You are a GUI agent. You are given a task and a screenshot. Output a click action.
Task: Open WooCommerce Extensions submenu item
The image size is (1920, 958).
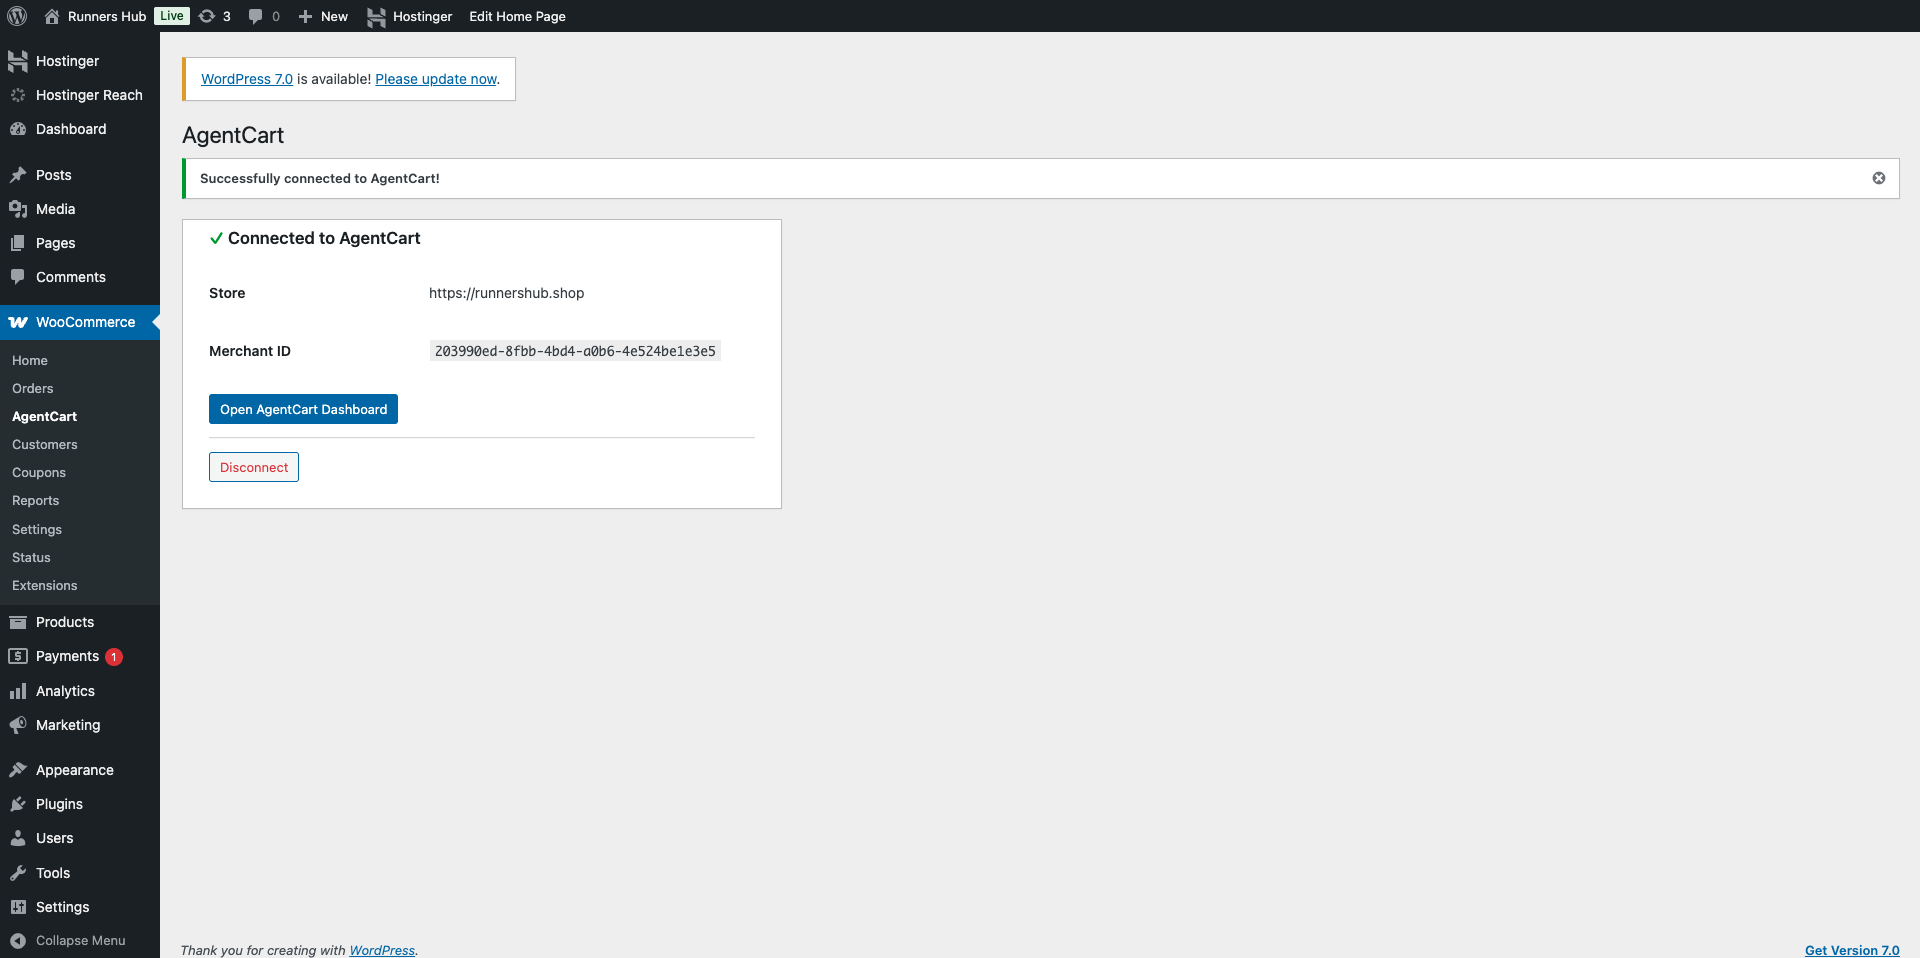[x=45, y=585]
